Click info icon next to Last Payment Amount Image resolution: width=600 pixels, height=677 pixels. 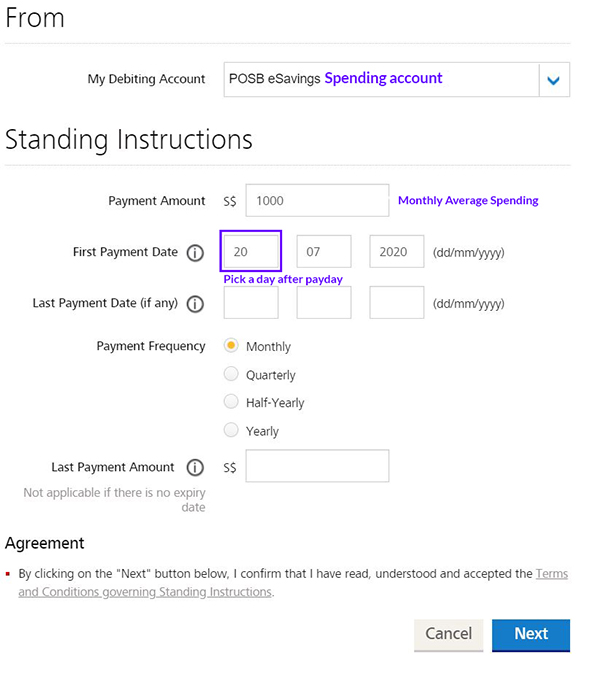point(195,468)
